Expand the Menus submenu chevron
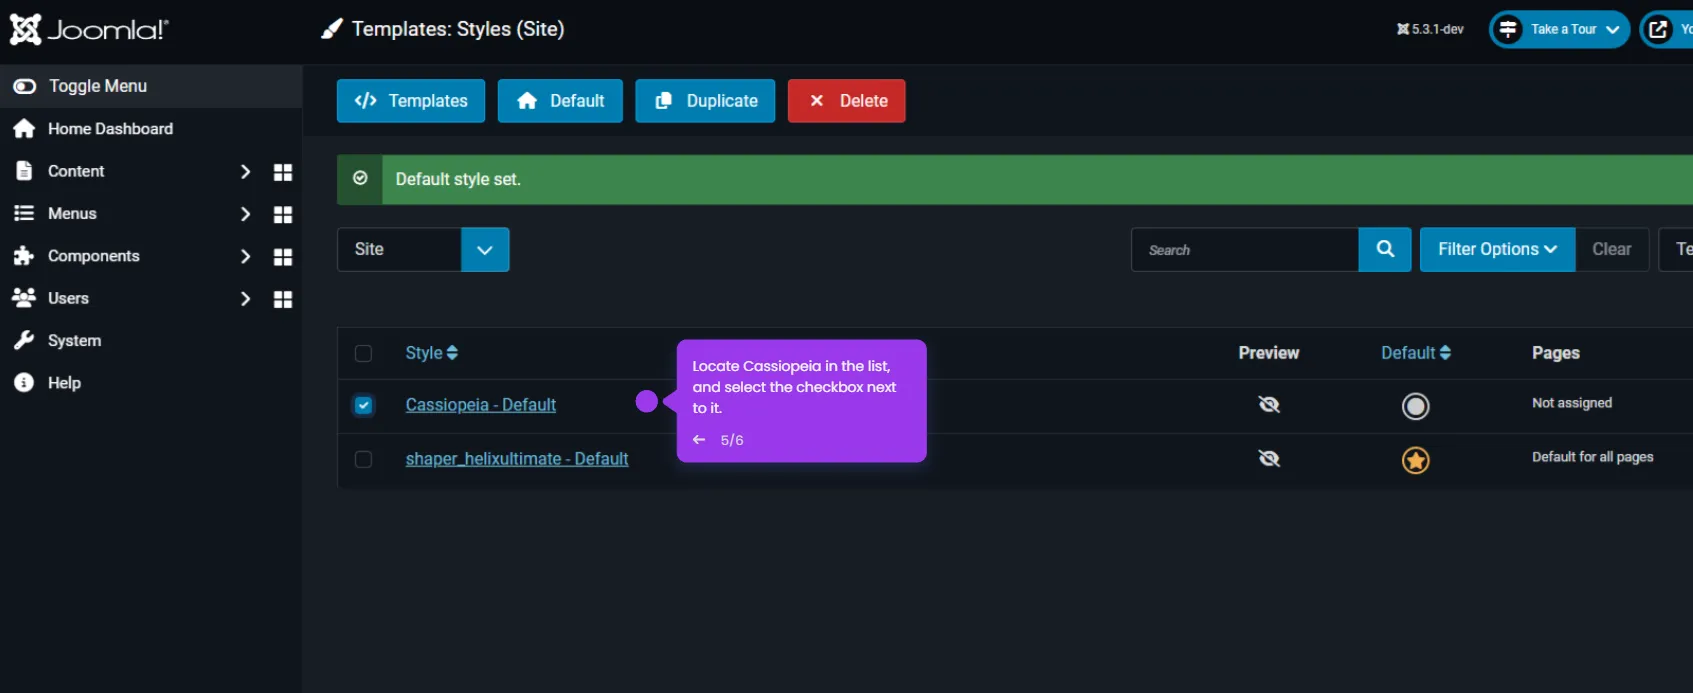The height and width of the screenshot is (693, 1693). point(245,214)
